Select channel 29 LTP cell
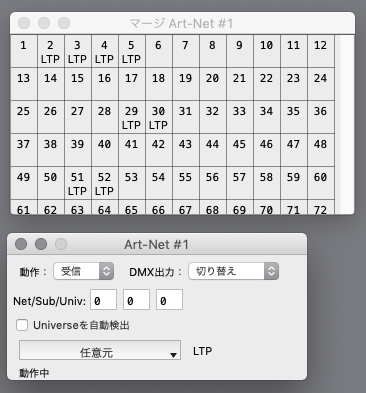This screenshot has height=393, width=366. (x=132, y=117)
